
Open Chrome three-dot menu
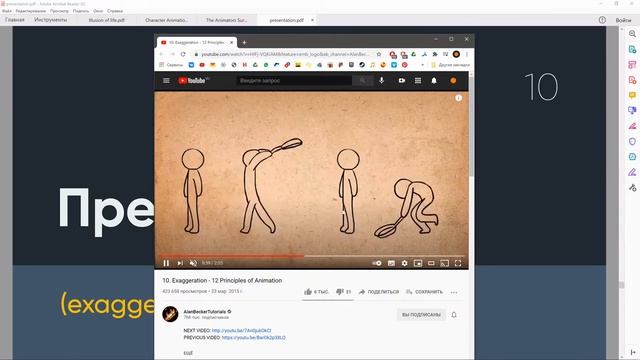pyautogui.click(x=467, y=54)
